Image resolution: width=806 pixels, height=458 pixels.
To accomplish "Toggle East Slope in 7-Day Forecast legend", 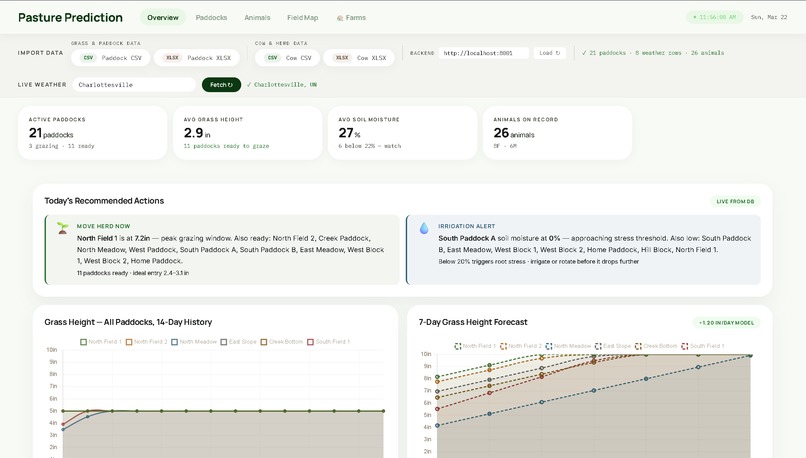I will tap(612, 346).
